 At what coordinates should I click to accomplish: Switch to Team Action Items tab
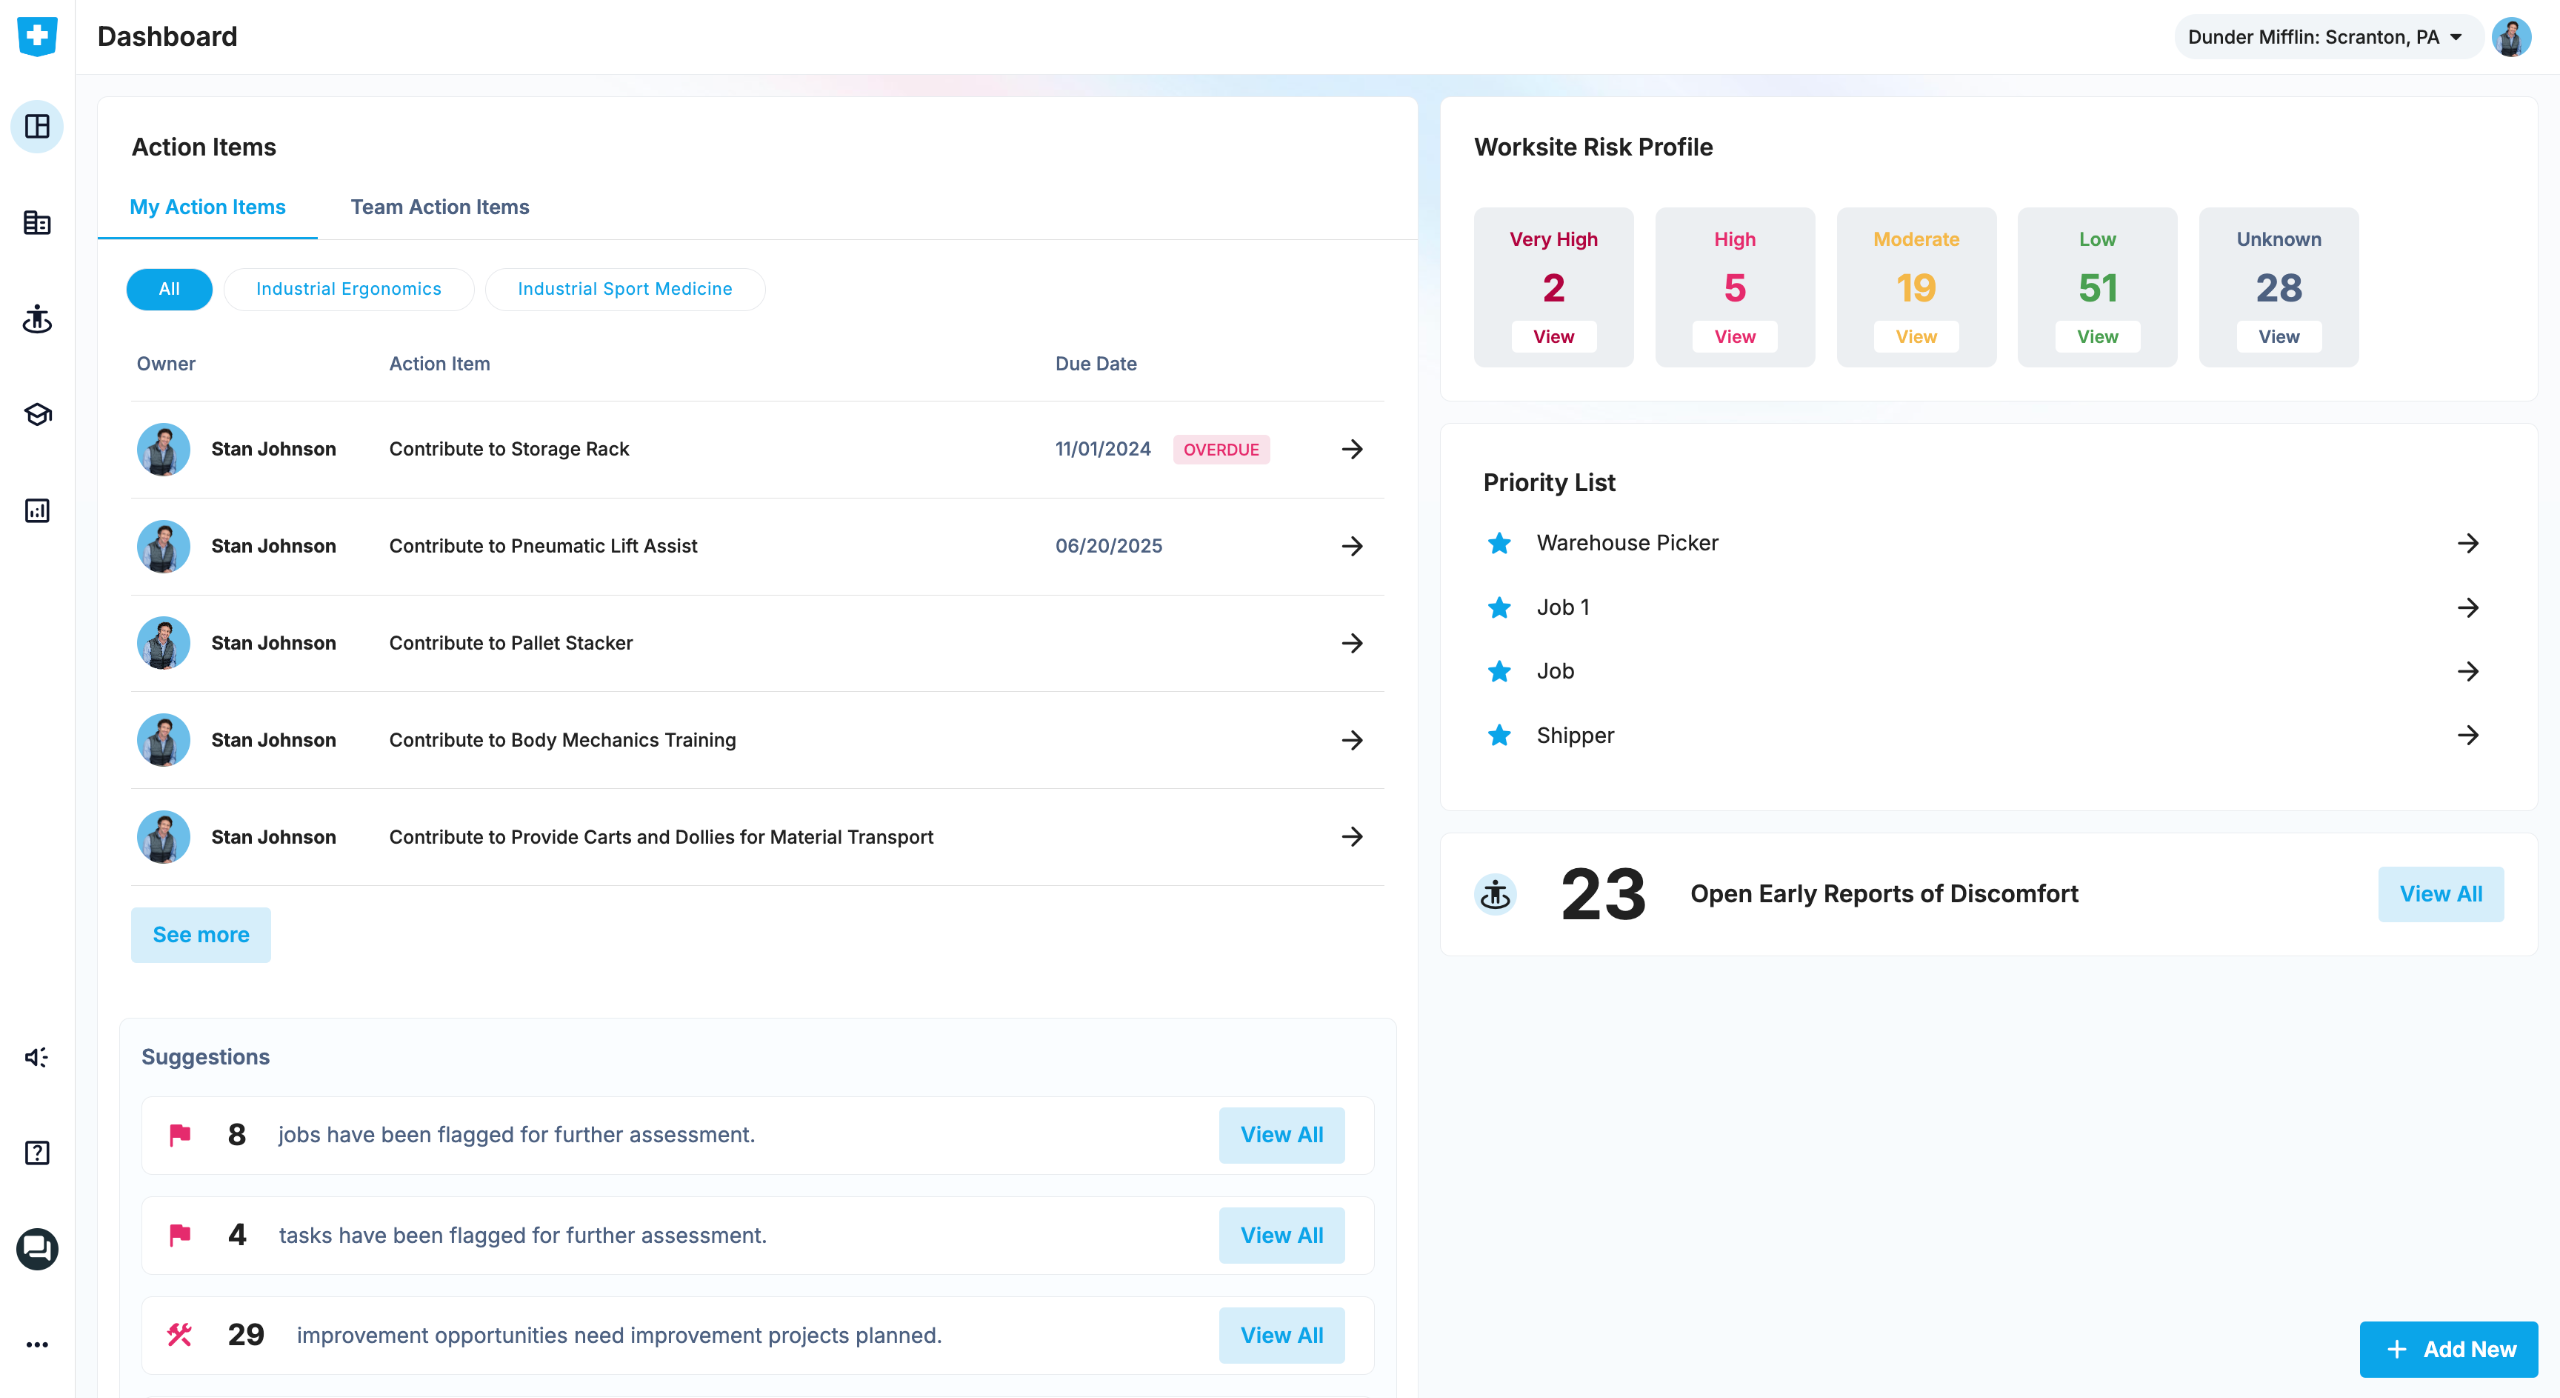click(440, 207)
